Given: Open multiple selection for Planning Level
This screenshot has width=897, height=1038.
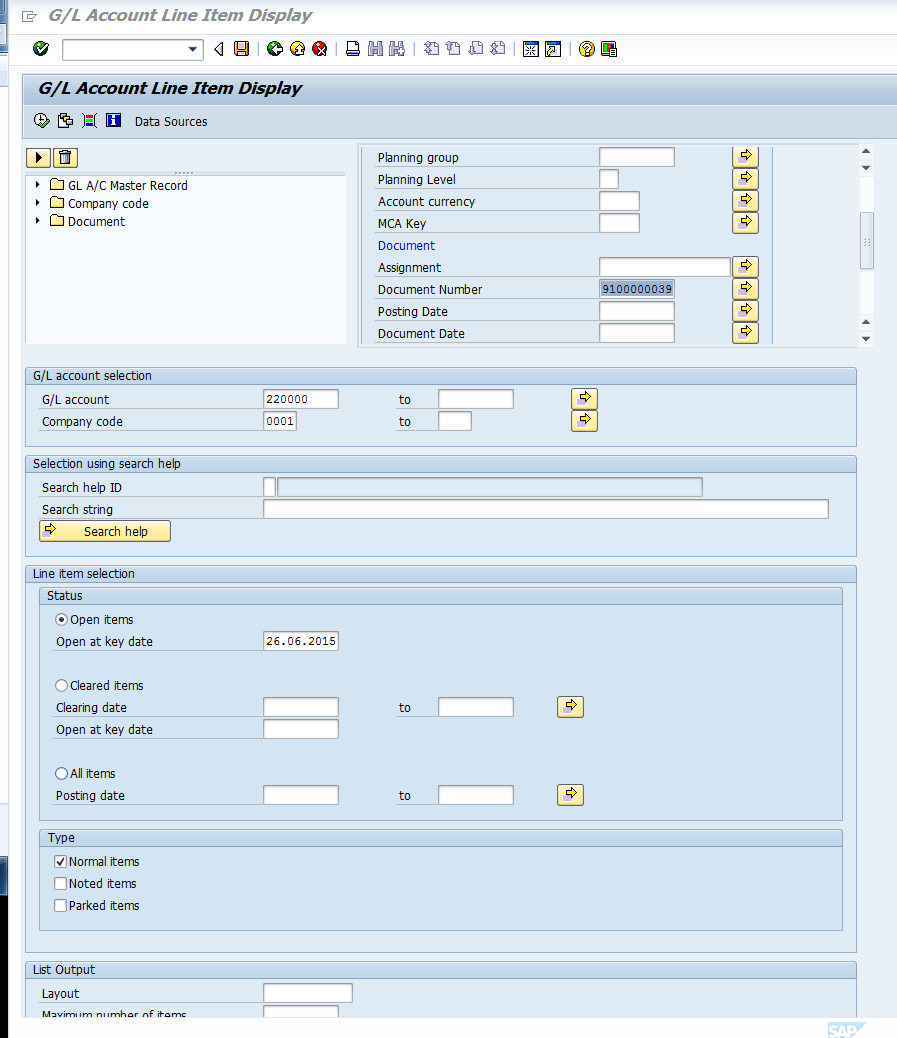Looking at the screenshot, I should coord(745,179).
